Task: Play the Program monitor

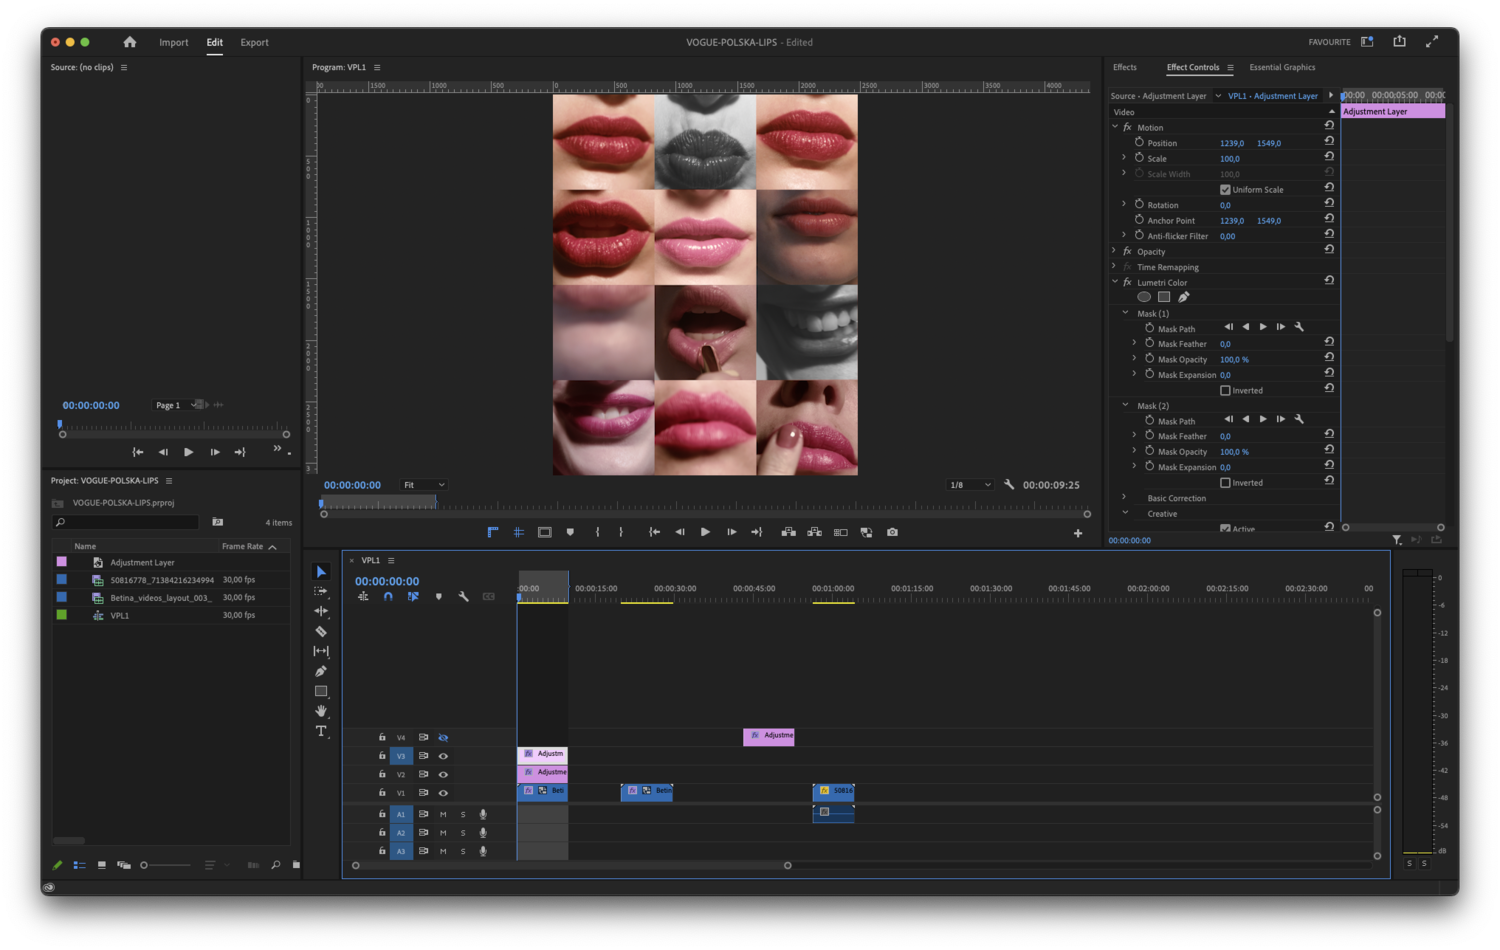Action: [x=705, y=532]
